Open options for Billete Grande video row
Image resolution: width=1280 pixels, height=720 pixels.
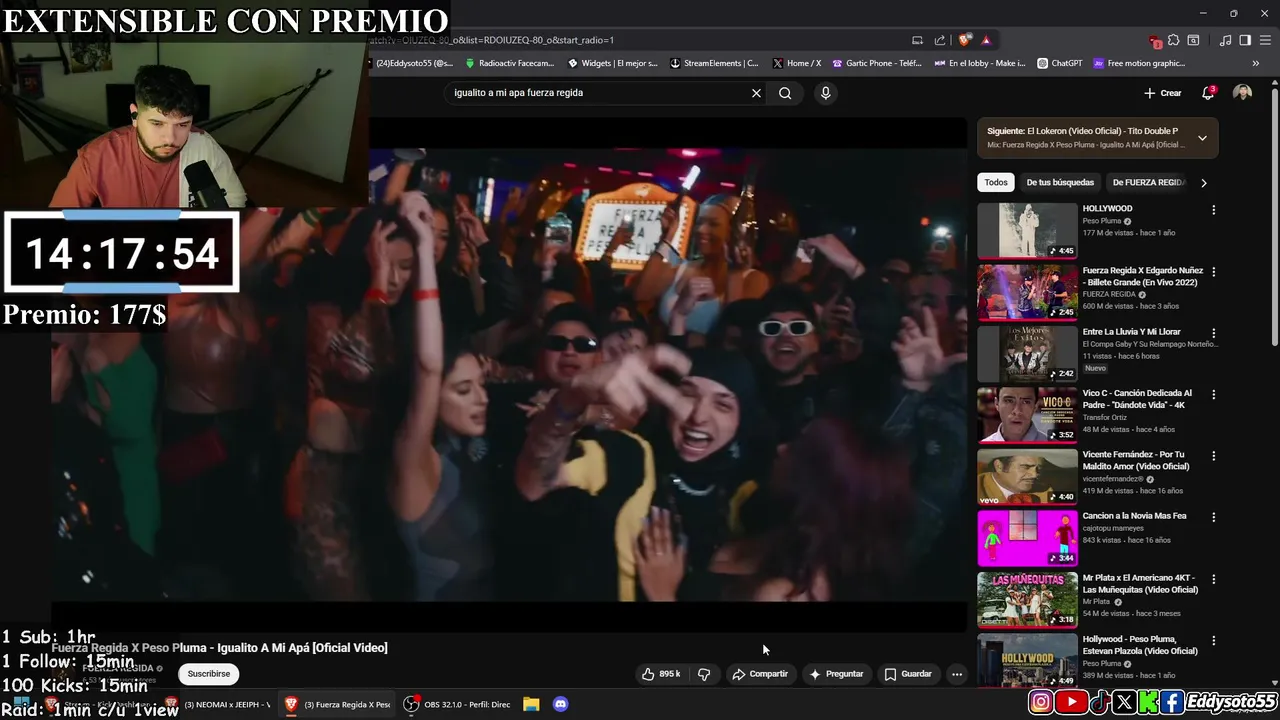tap(1213, 271)
